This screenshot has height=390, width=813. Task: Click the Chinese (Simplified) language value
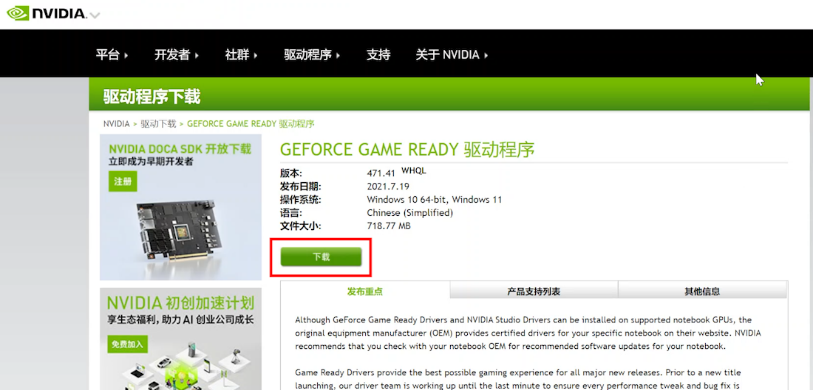[410, 213]
